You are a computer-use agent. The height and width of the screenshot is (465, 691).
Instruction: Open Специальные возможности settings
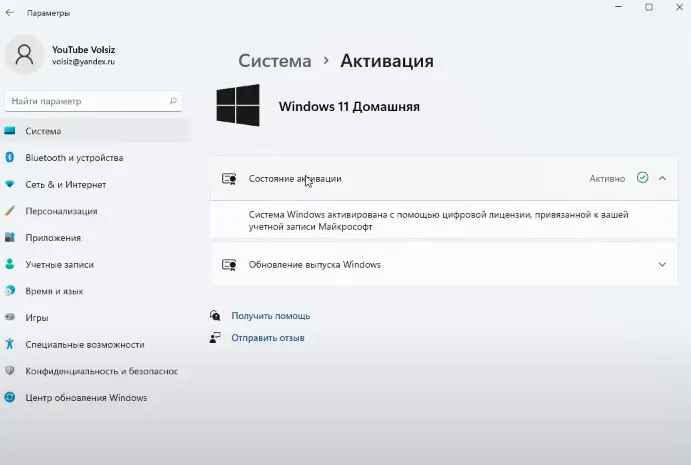tap(95, 344)
